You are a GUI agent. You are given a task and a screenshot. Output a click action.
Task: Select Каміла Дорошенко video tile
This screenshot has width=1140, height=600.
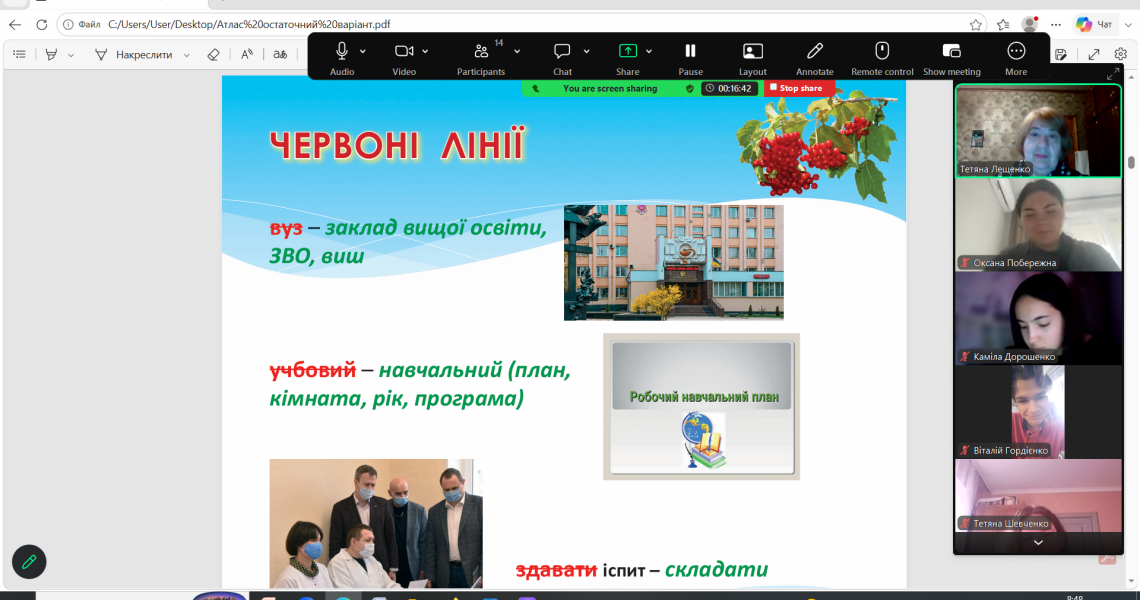click(x=1037, y=319)
